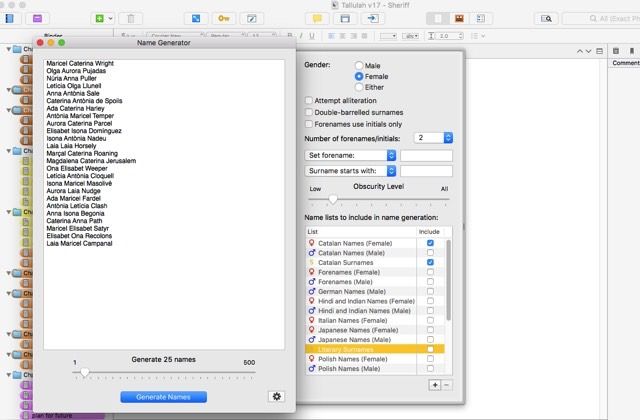
Task: Open the Surname starts with popup
Action: tap(351, 171)
